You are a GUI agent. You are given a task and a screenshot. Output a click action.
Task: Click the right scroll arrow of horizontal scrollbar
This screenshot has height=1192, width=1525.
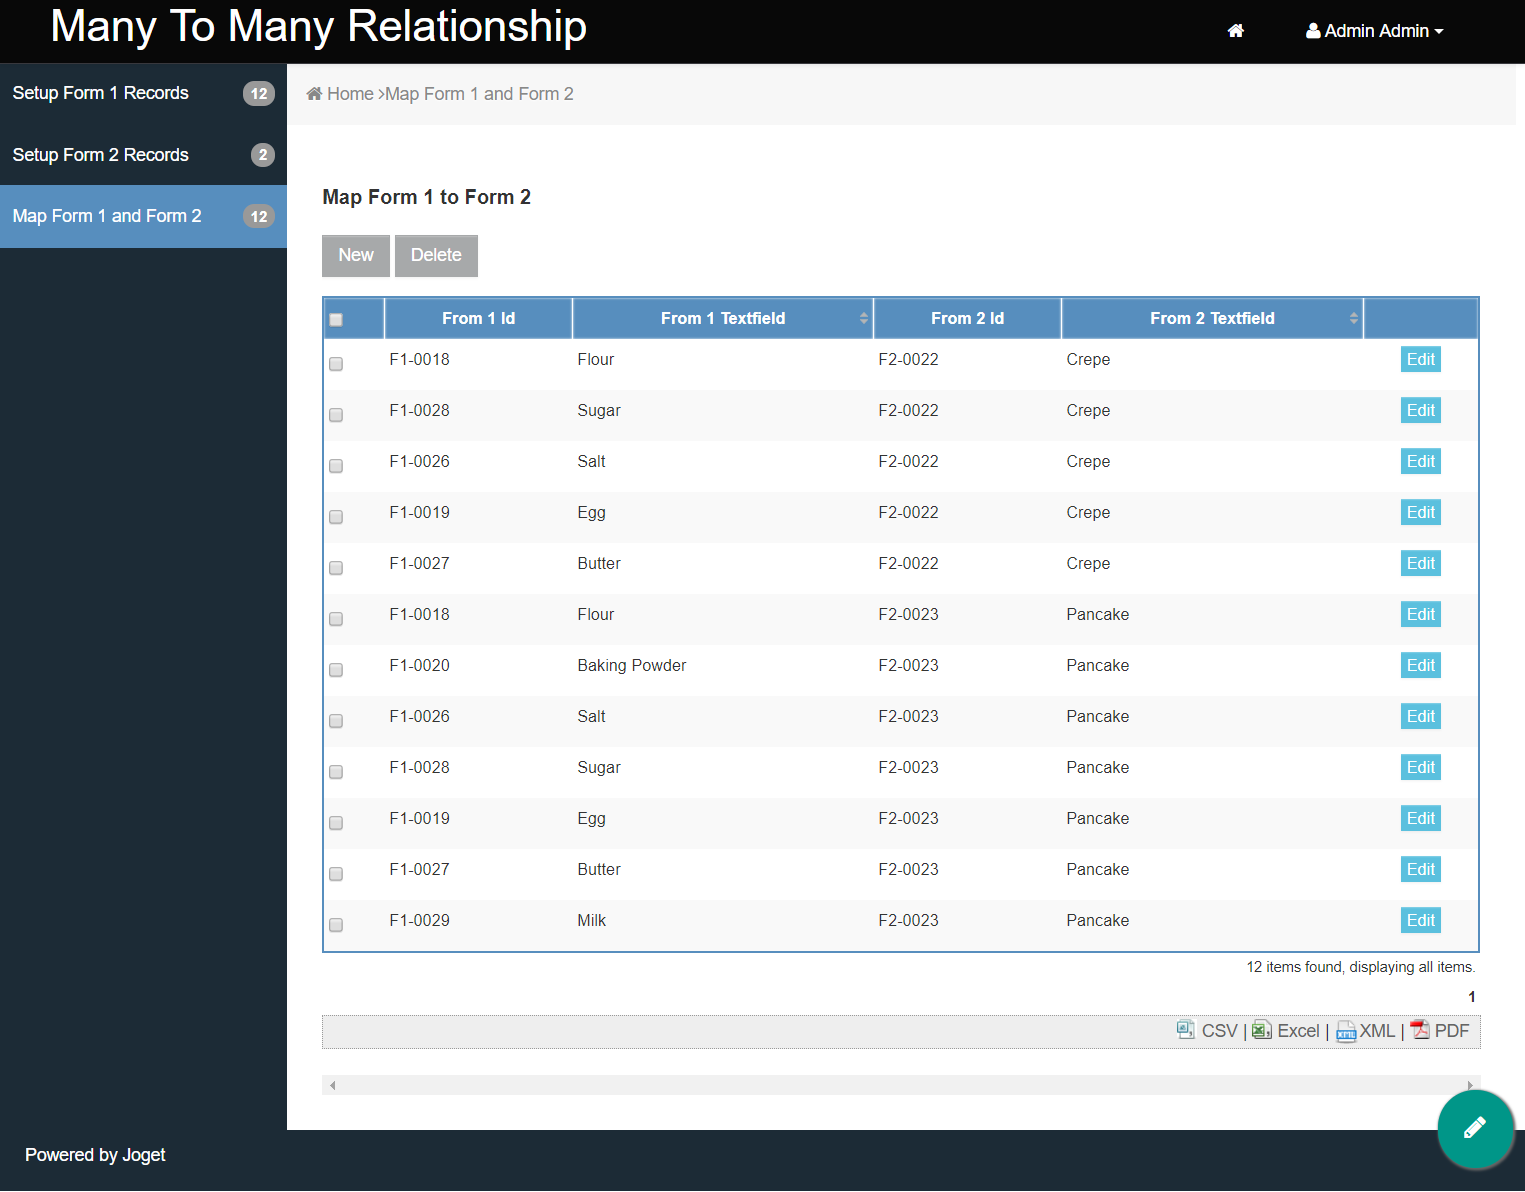[1470, 1085]
